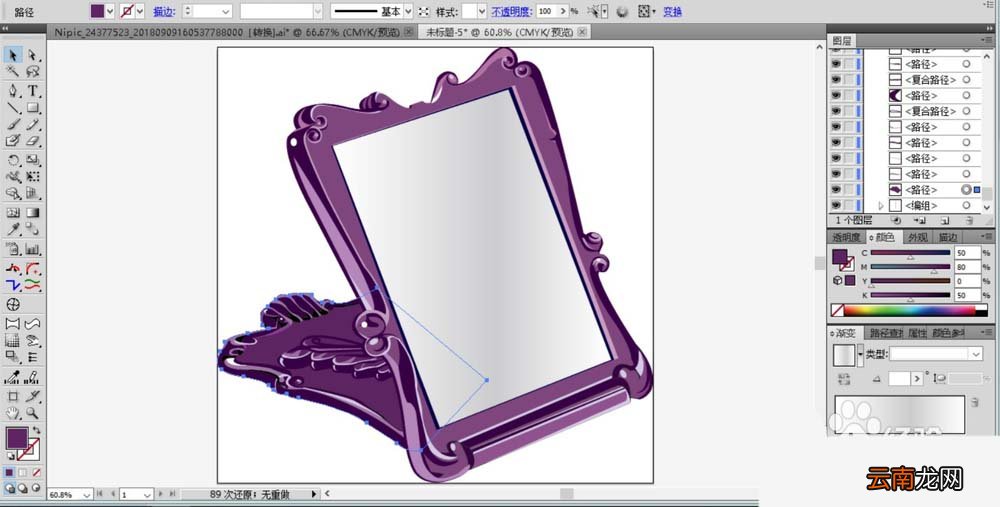Viewport: 1000px width, 507px height.
Task: Open the Layers panel flyout menu
Action: (988, 40)
